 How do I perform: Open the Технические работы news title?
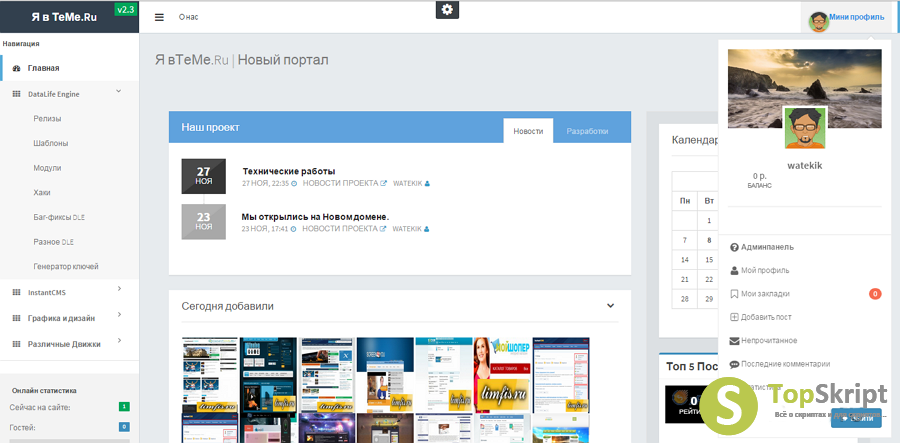pos(289,171)
